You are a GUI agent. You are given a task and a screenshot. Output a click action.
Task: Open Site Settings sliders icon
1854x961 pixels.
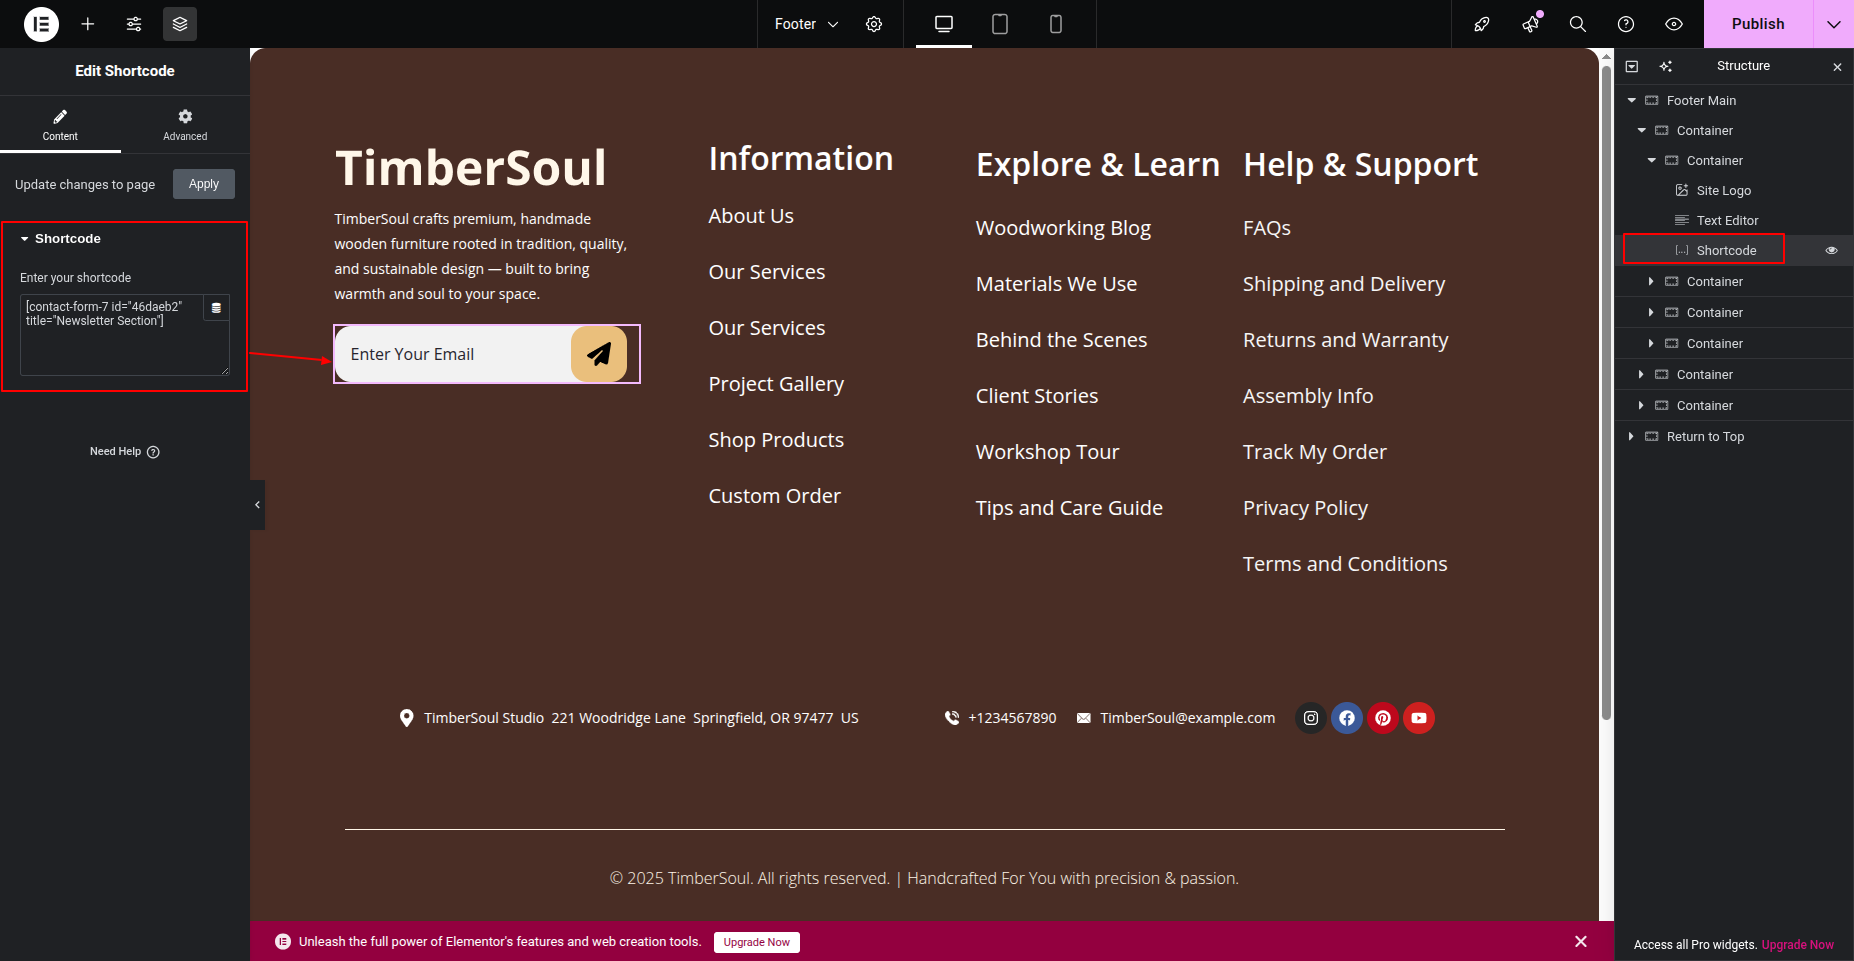tap(134, 24)
